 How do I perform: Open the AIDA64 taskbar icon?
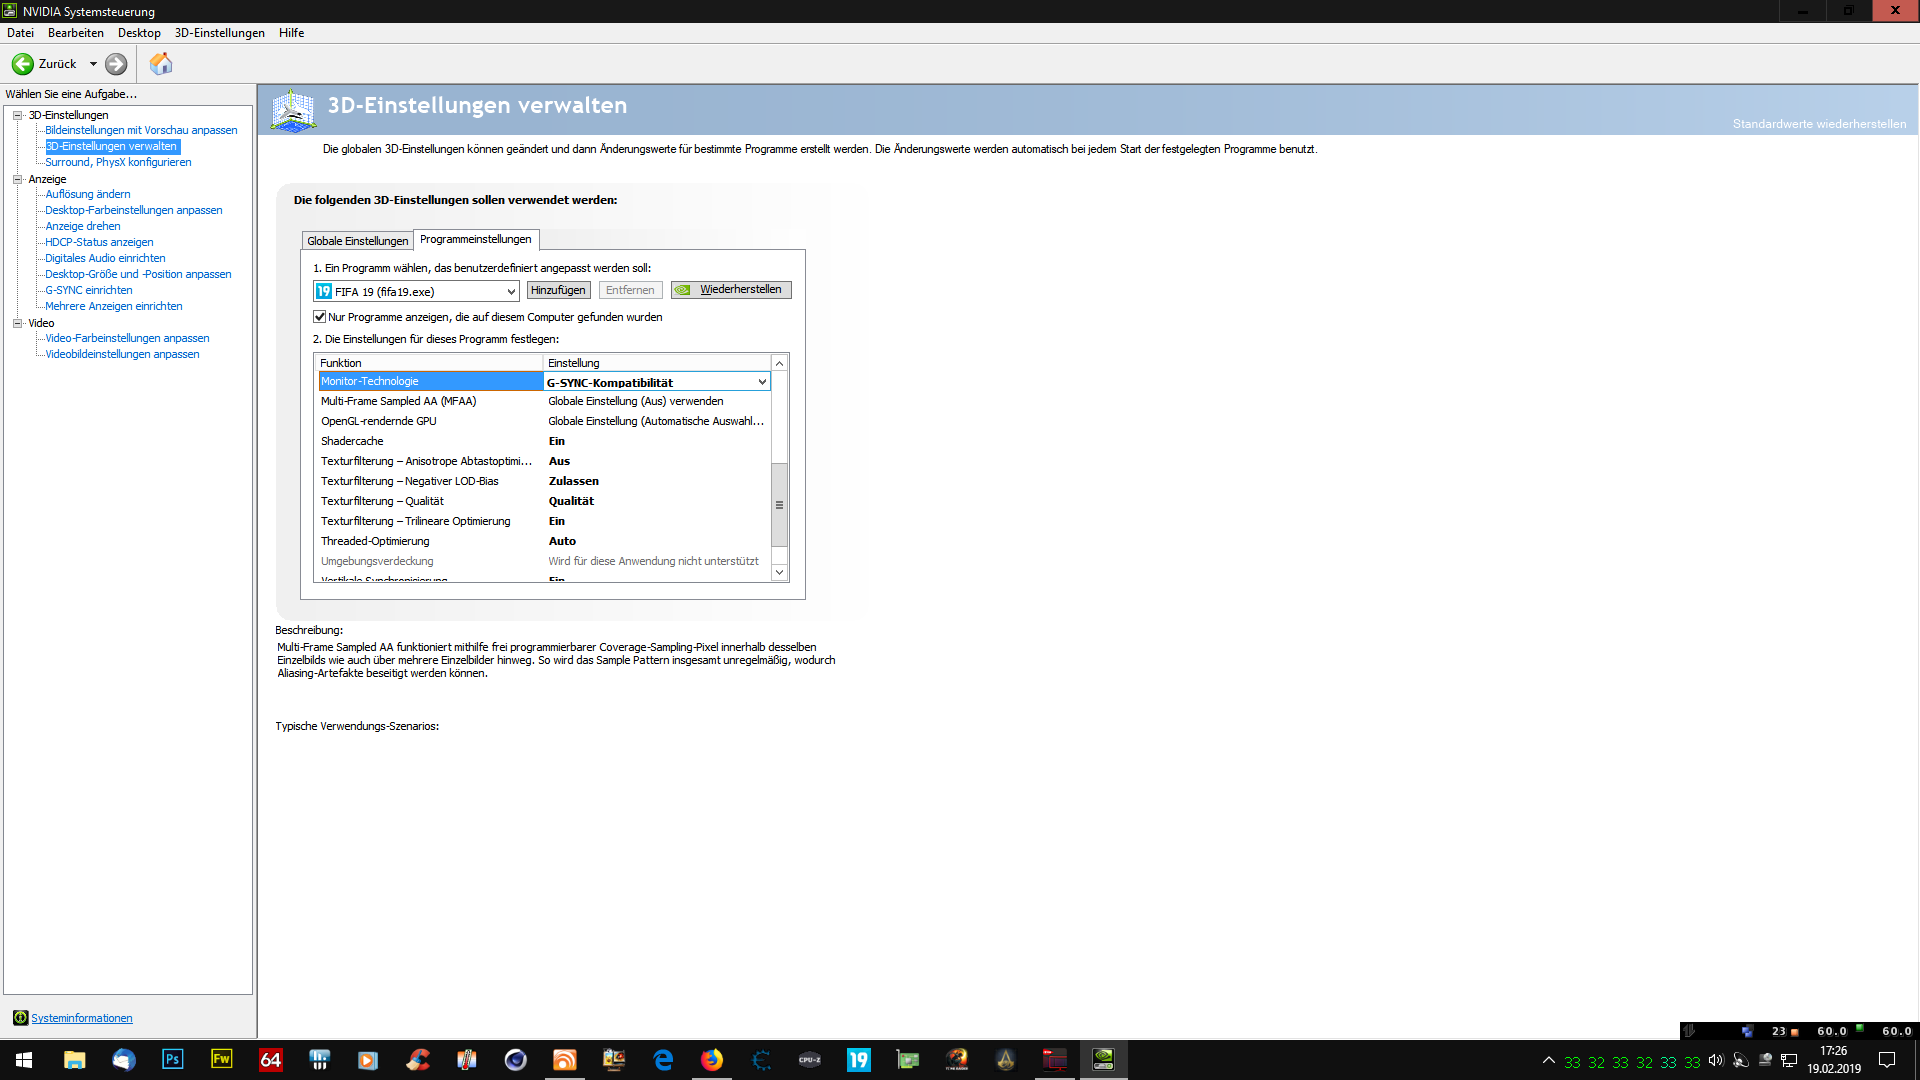(270, 1060)
